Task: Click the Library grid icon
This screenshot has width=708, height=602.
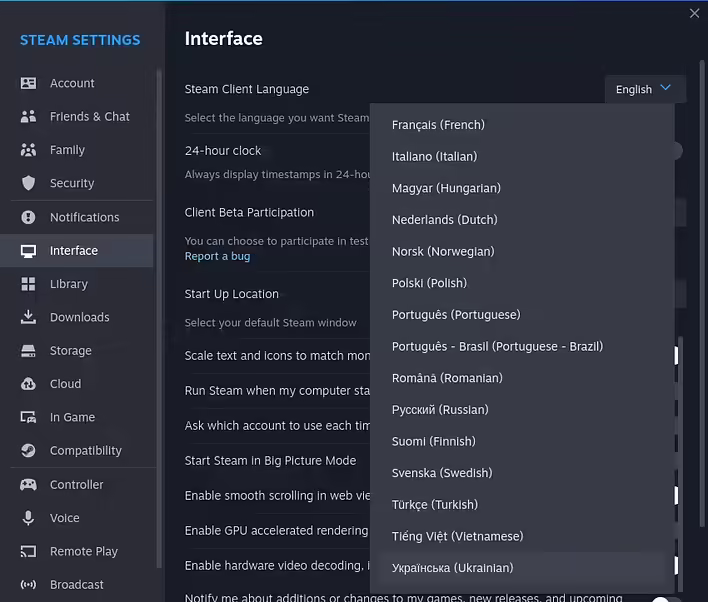Action: [x=28, y=284]
